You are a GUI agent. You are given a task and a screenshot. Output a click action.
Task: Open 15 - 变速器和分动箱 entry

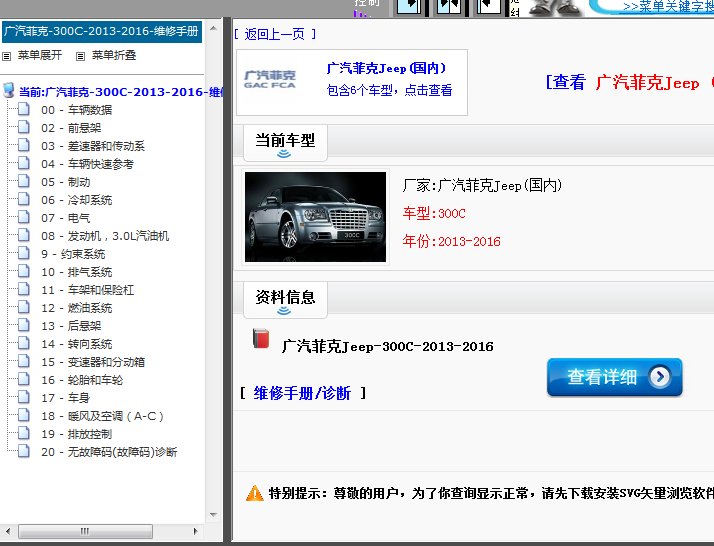tap(93, 362)
